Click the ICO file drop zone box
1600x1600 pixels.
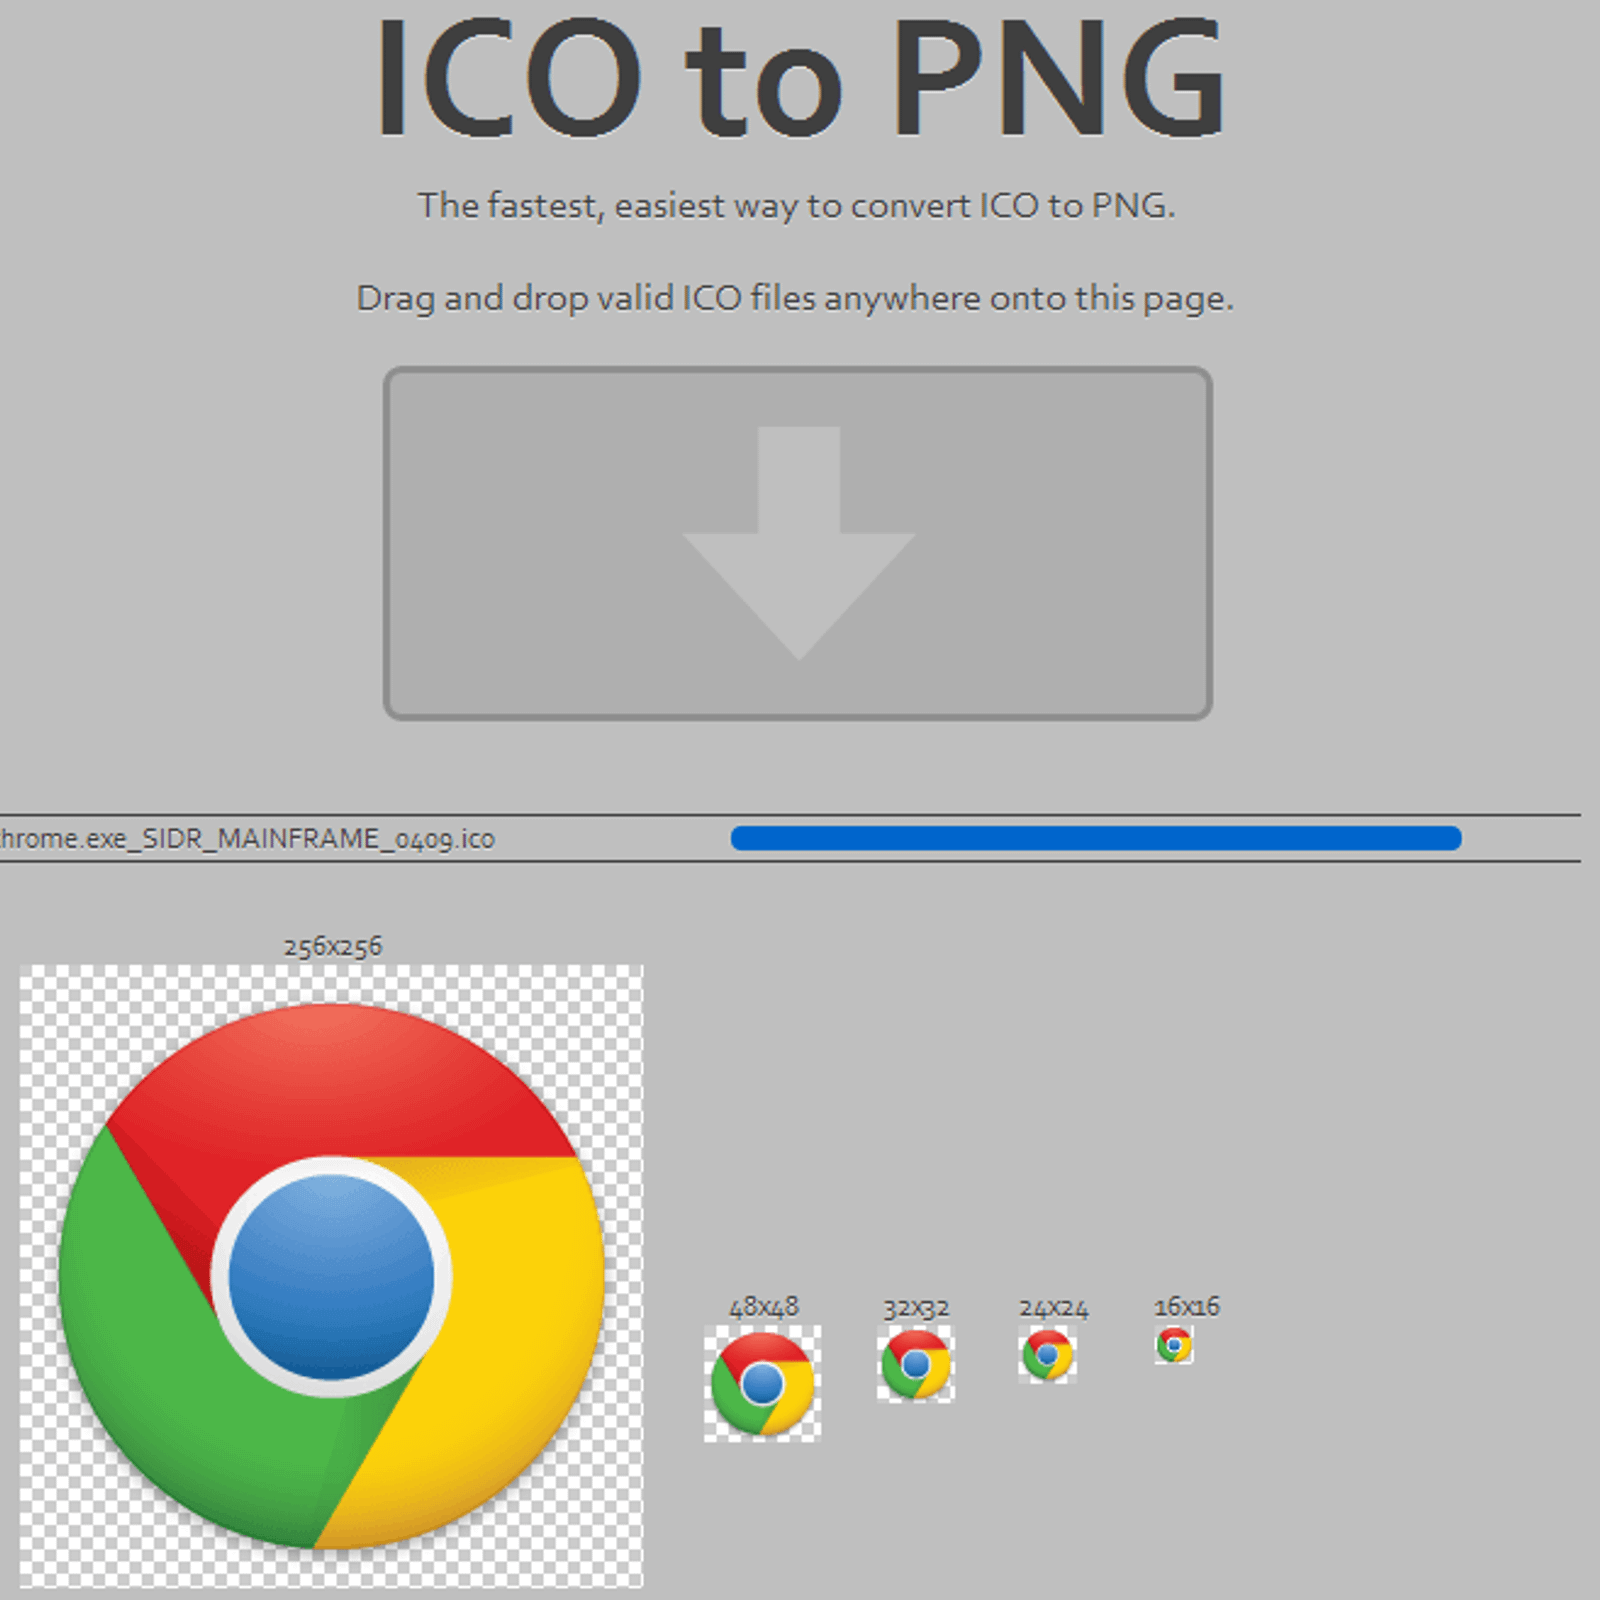pos(798,543)
